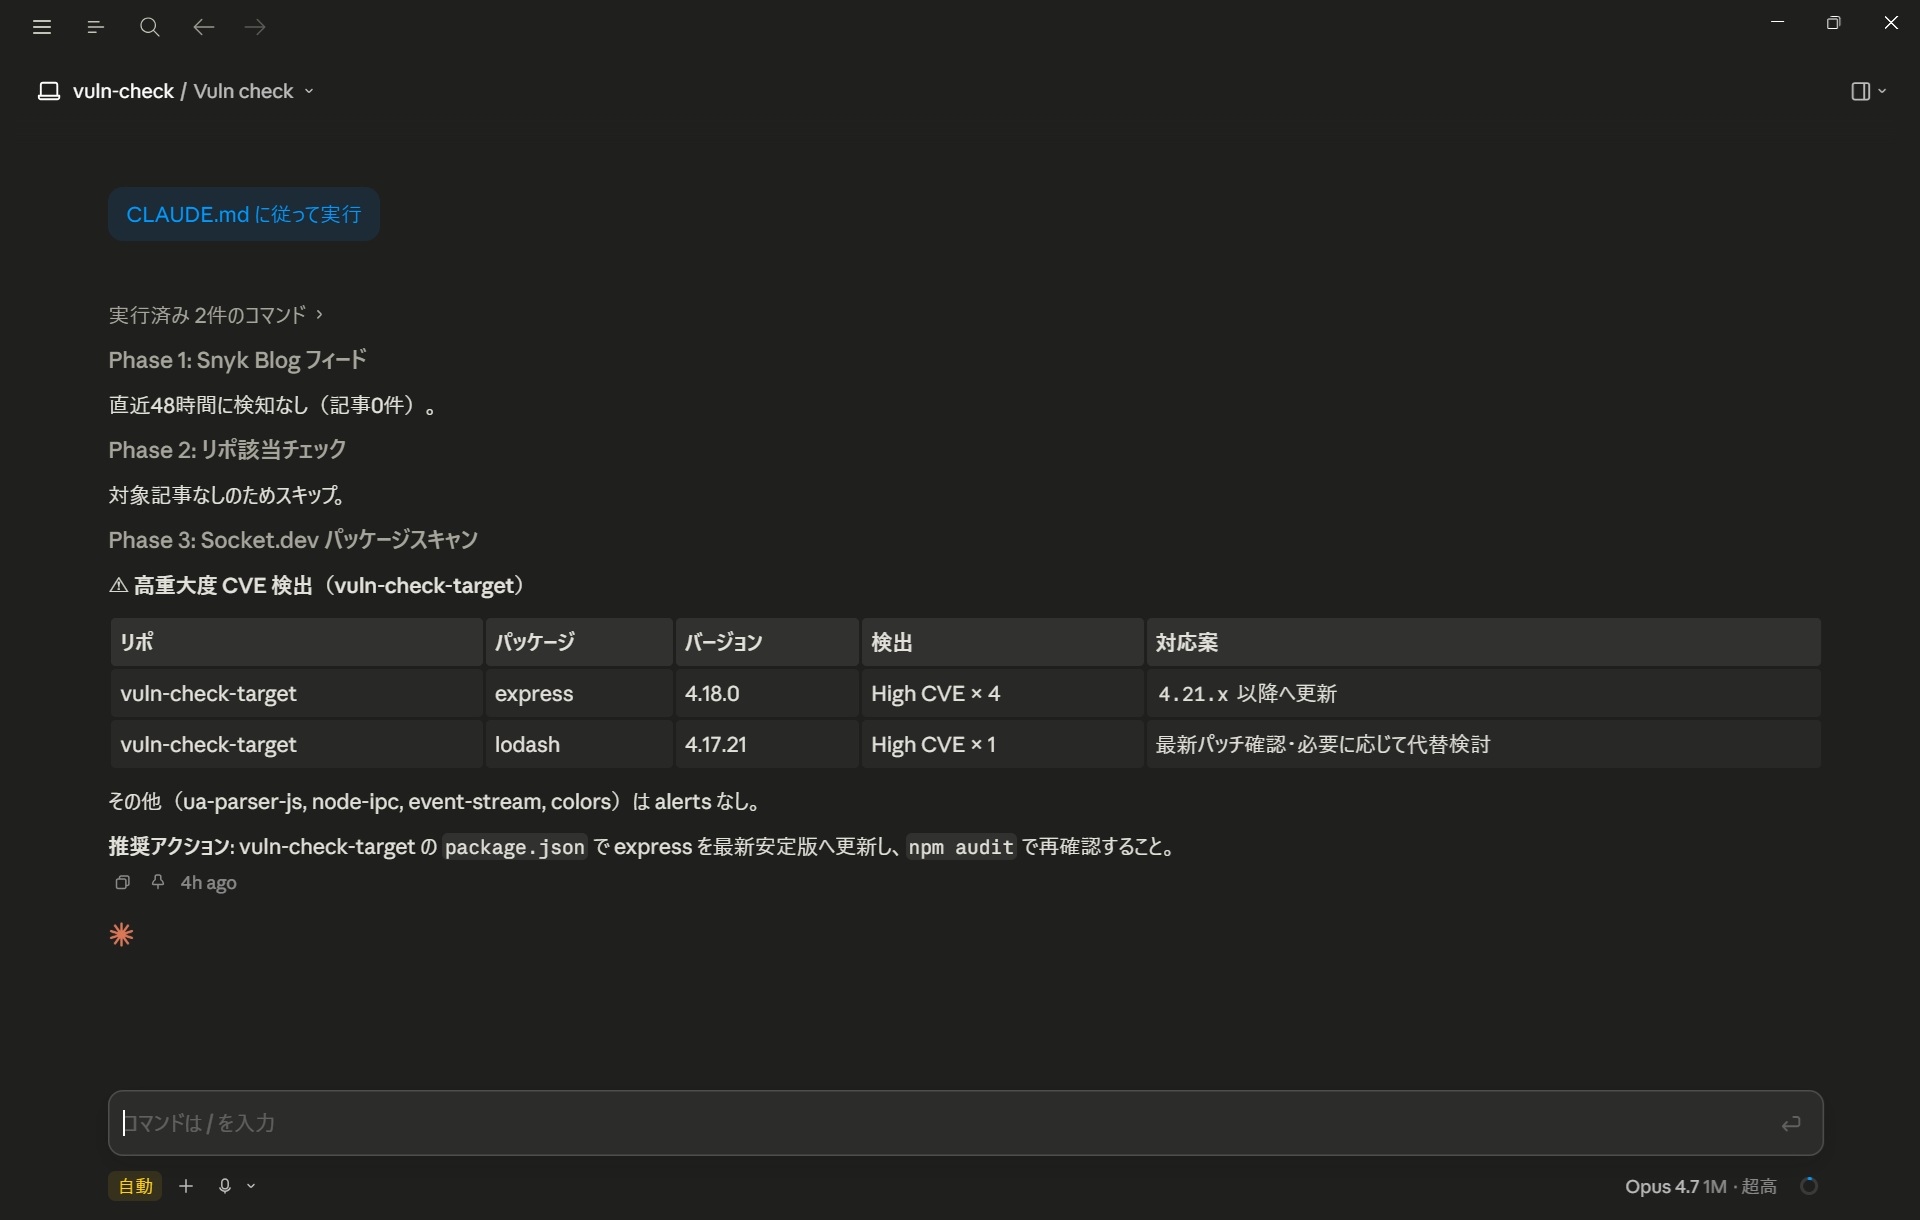This screenshot has height=1220, width=1920.
Task: Copy the response with the copy icon
Action: pos(123,882)
